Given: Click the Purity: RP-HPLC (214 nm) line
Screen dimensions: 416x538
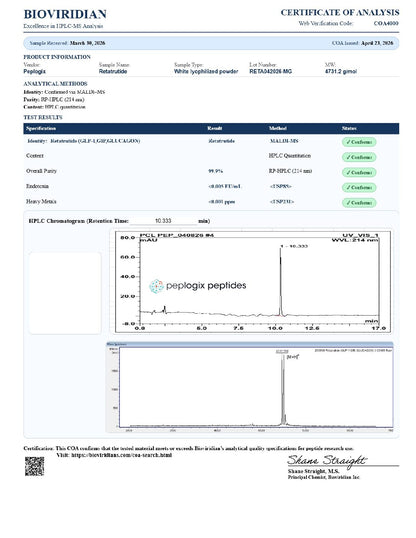Looking at the screenshot, I should pyautogui.click(x=54, y=100).
